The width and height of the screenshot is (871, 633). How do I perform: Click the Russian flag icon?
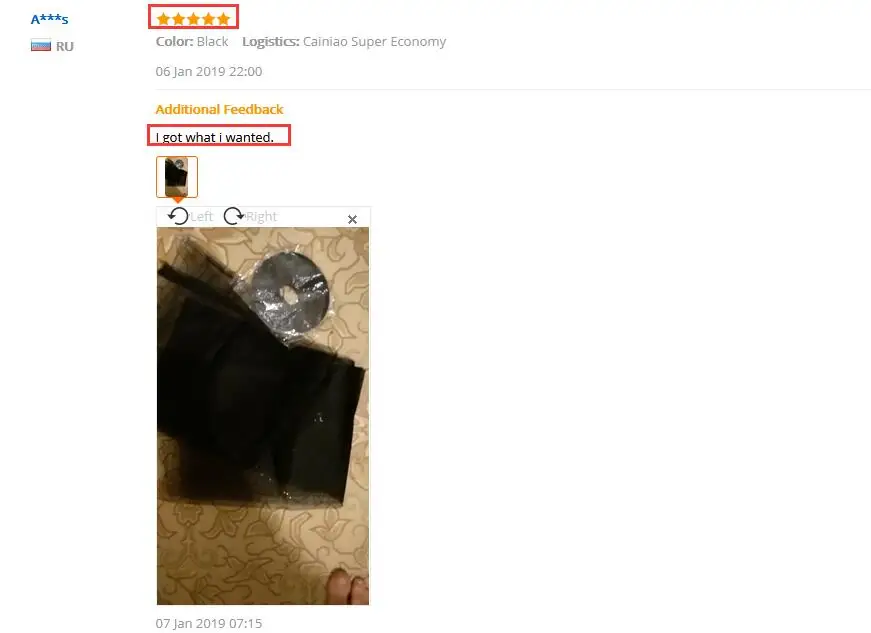[x=41, y=46]
